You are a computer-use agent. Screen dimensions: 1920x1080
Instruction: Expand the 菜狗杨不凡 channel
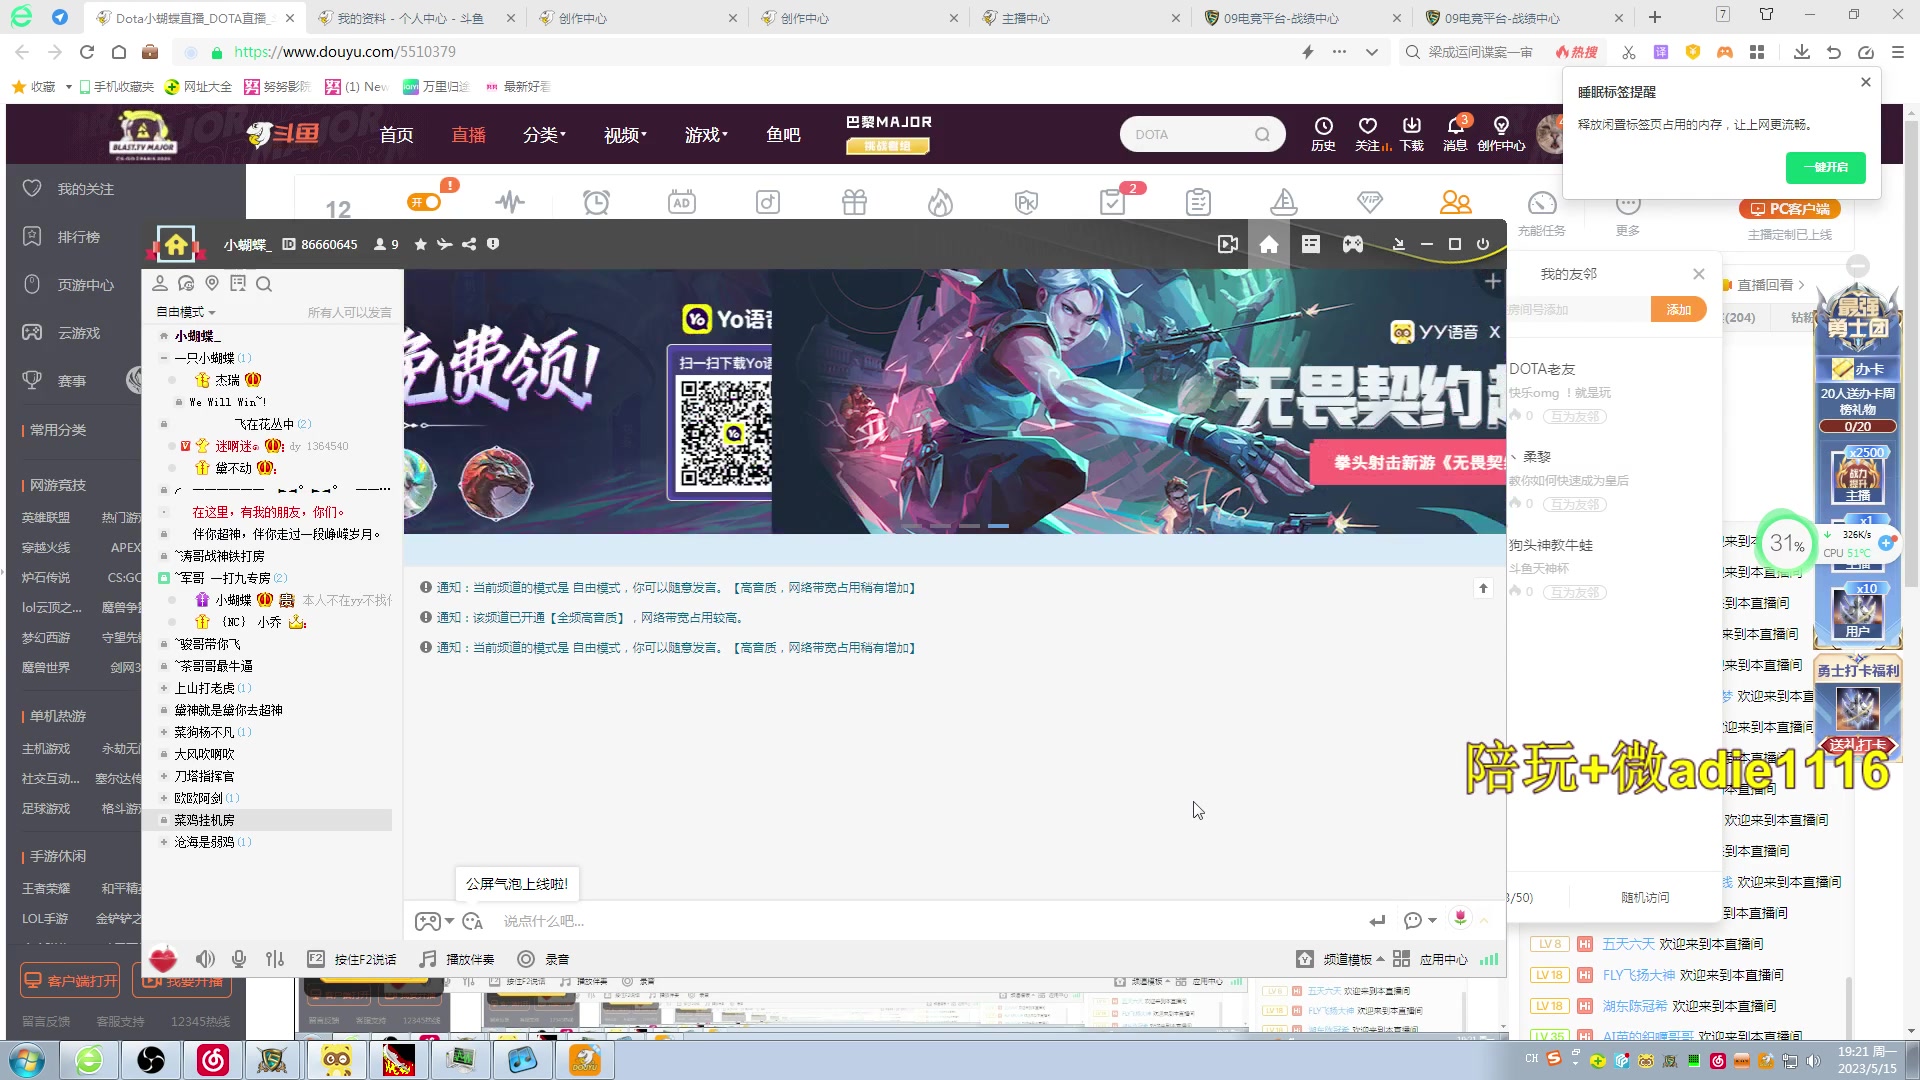[x=164, y=732]
